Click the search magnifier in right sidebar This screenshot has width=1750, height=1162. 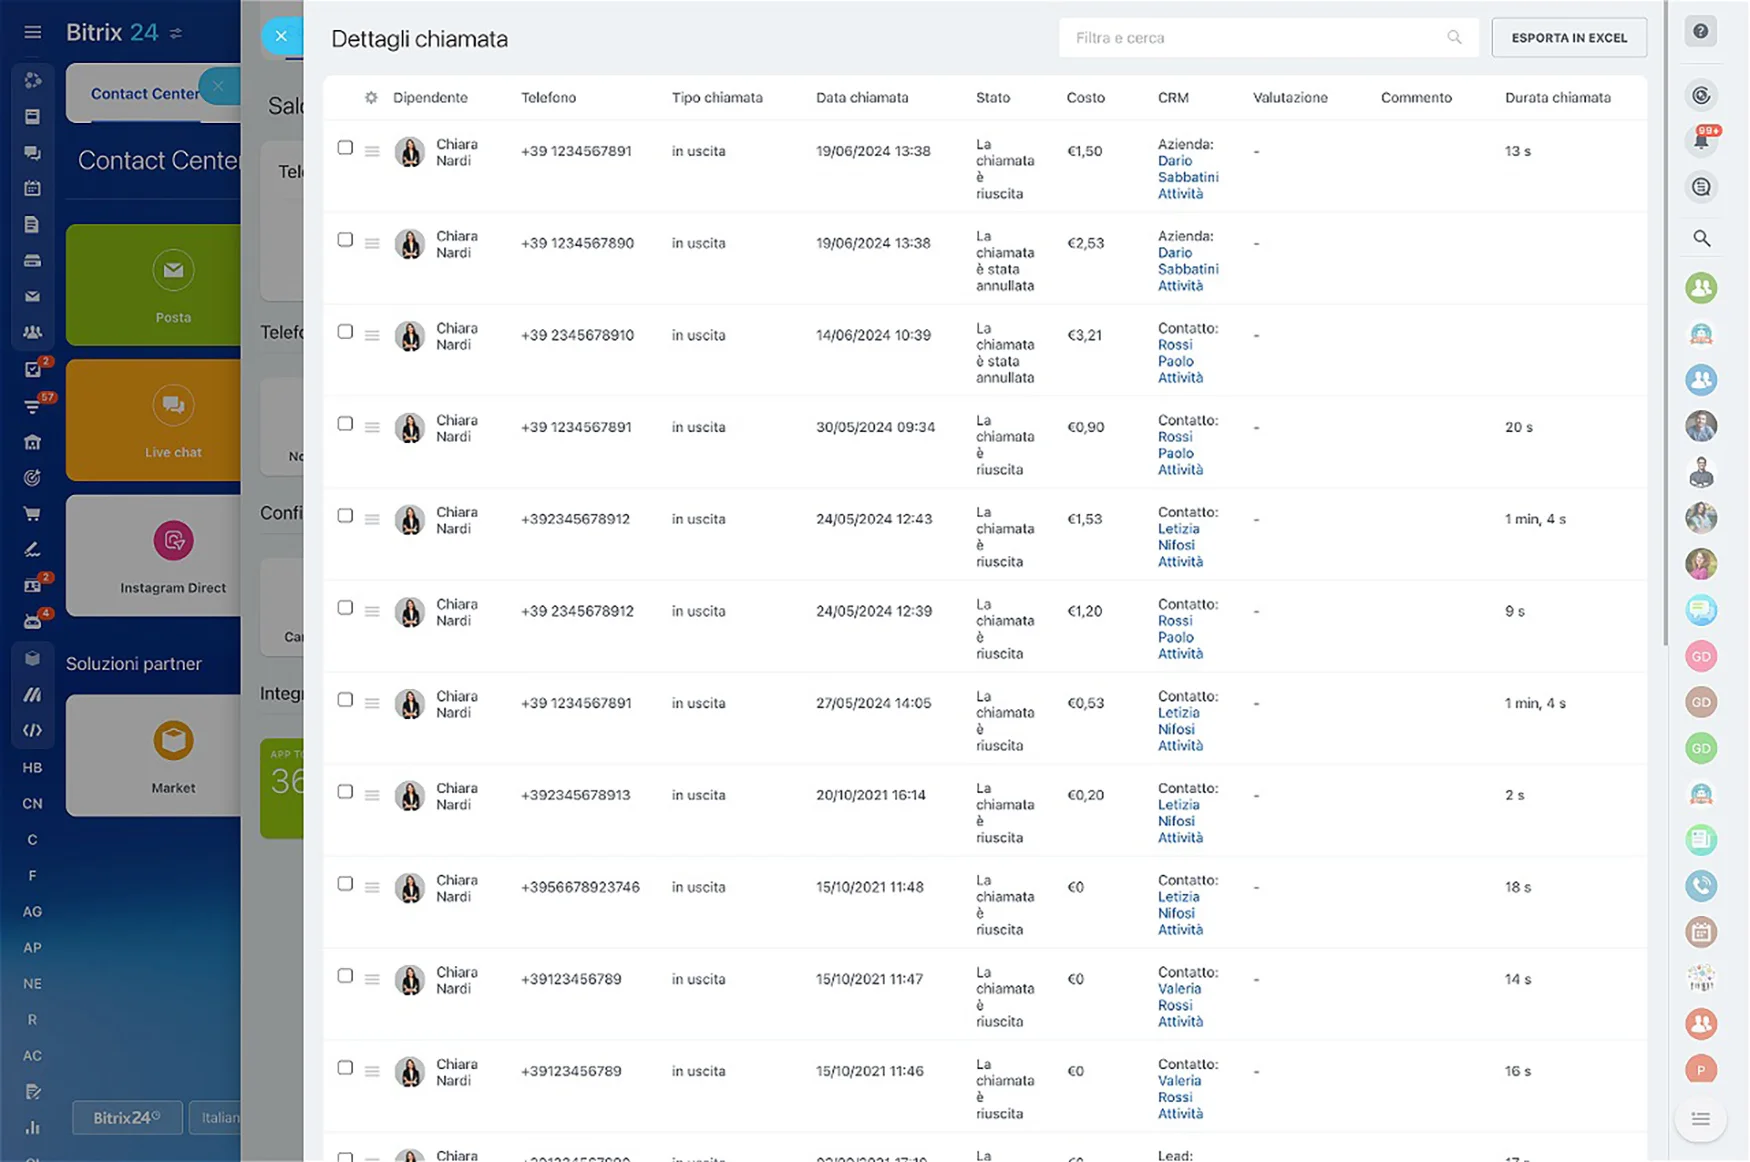[x=1700, y=238]
